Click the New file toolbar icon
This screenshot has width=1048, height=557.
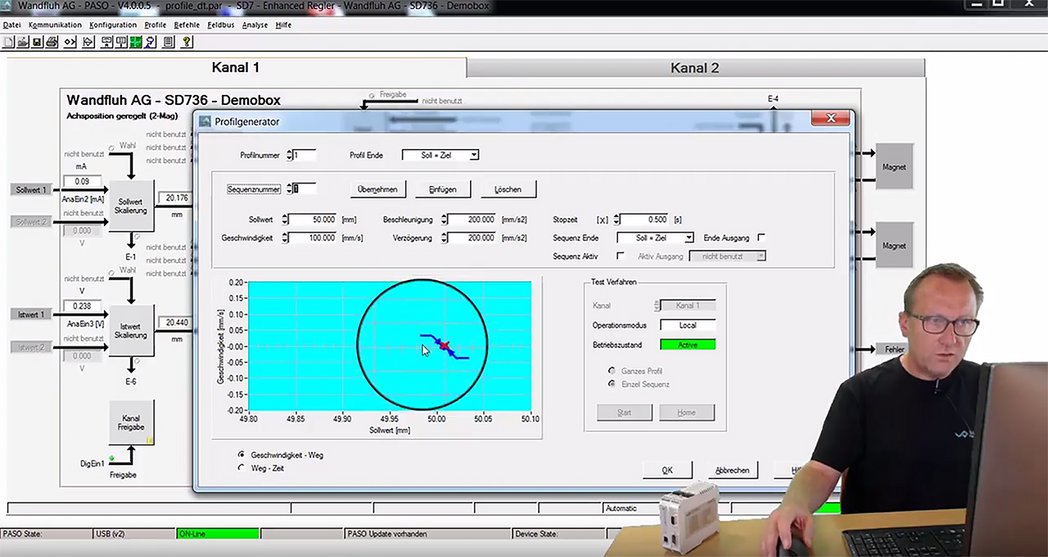8,42
